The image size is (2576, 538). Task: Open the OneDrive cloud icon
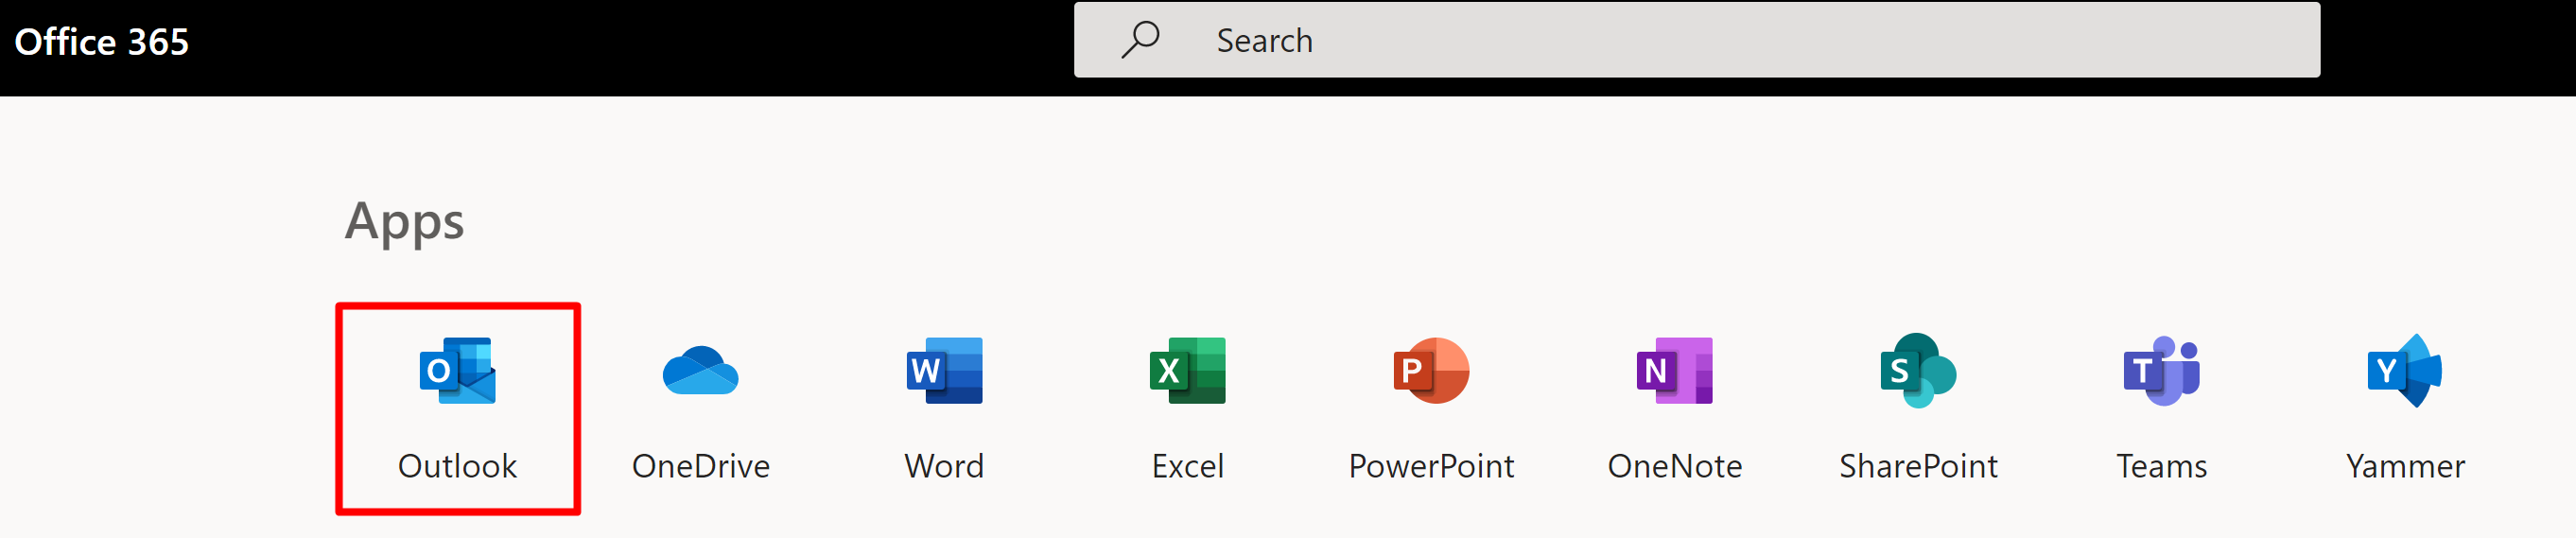[x=701, y=371]
